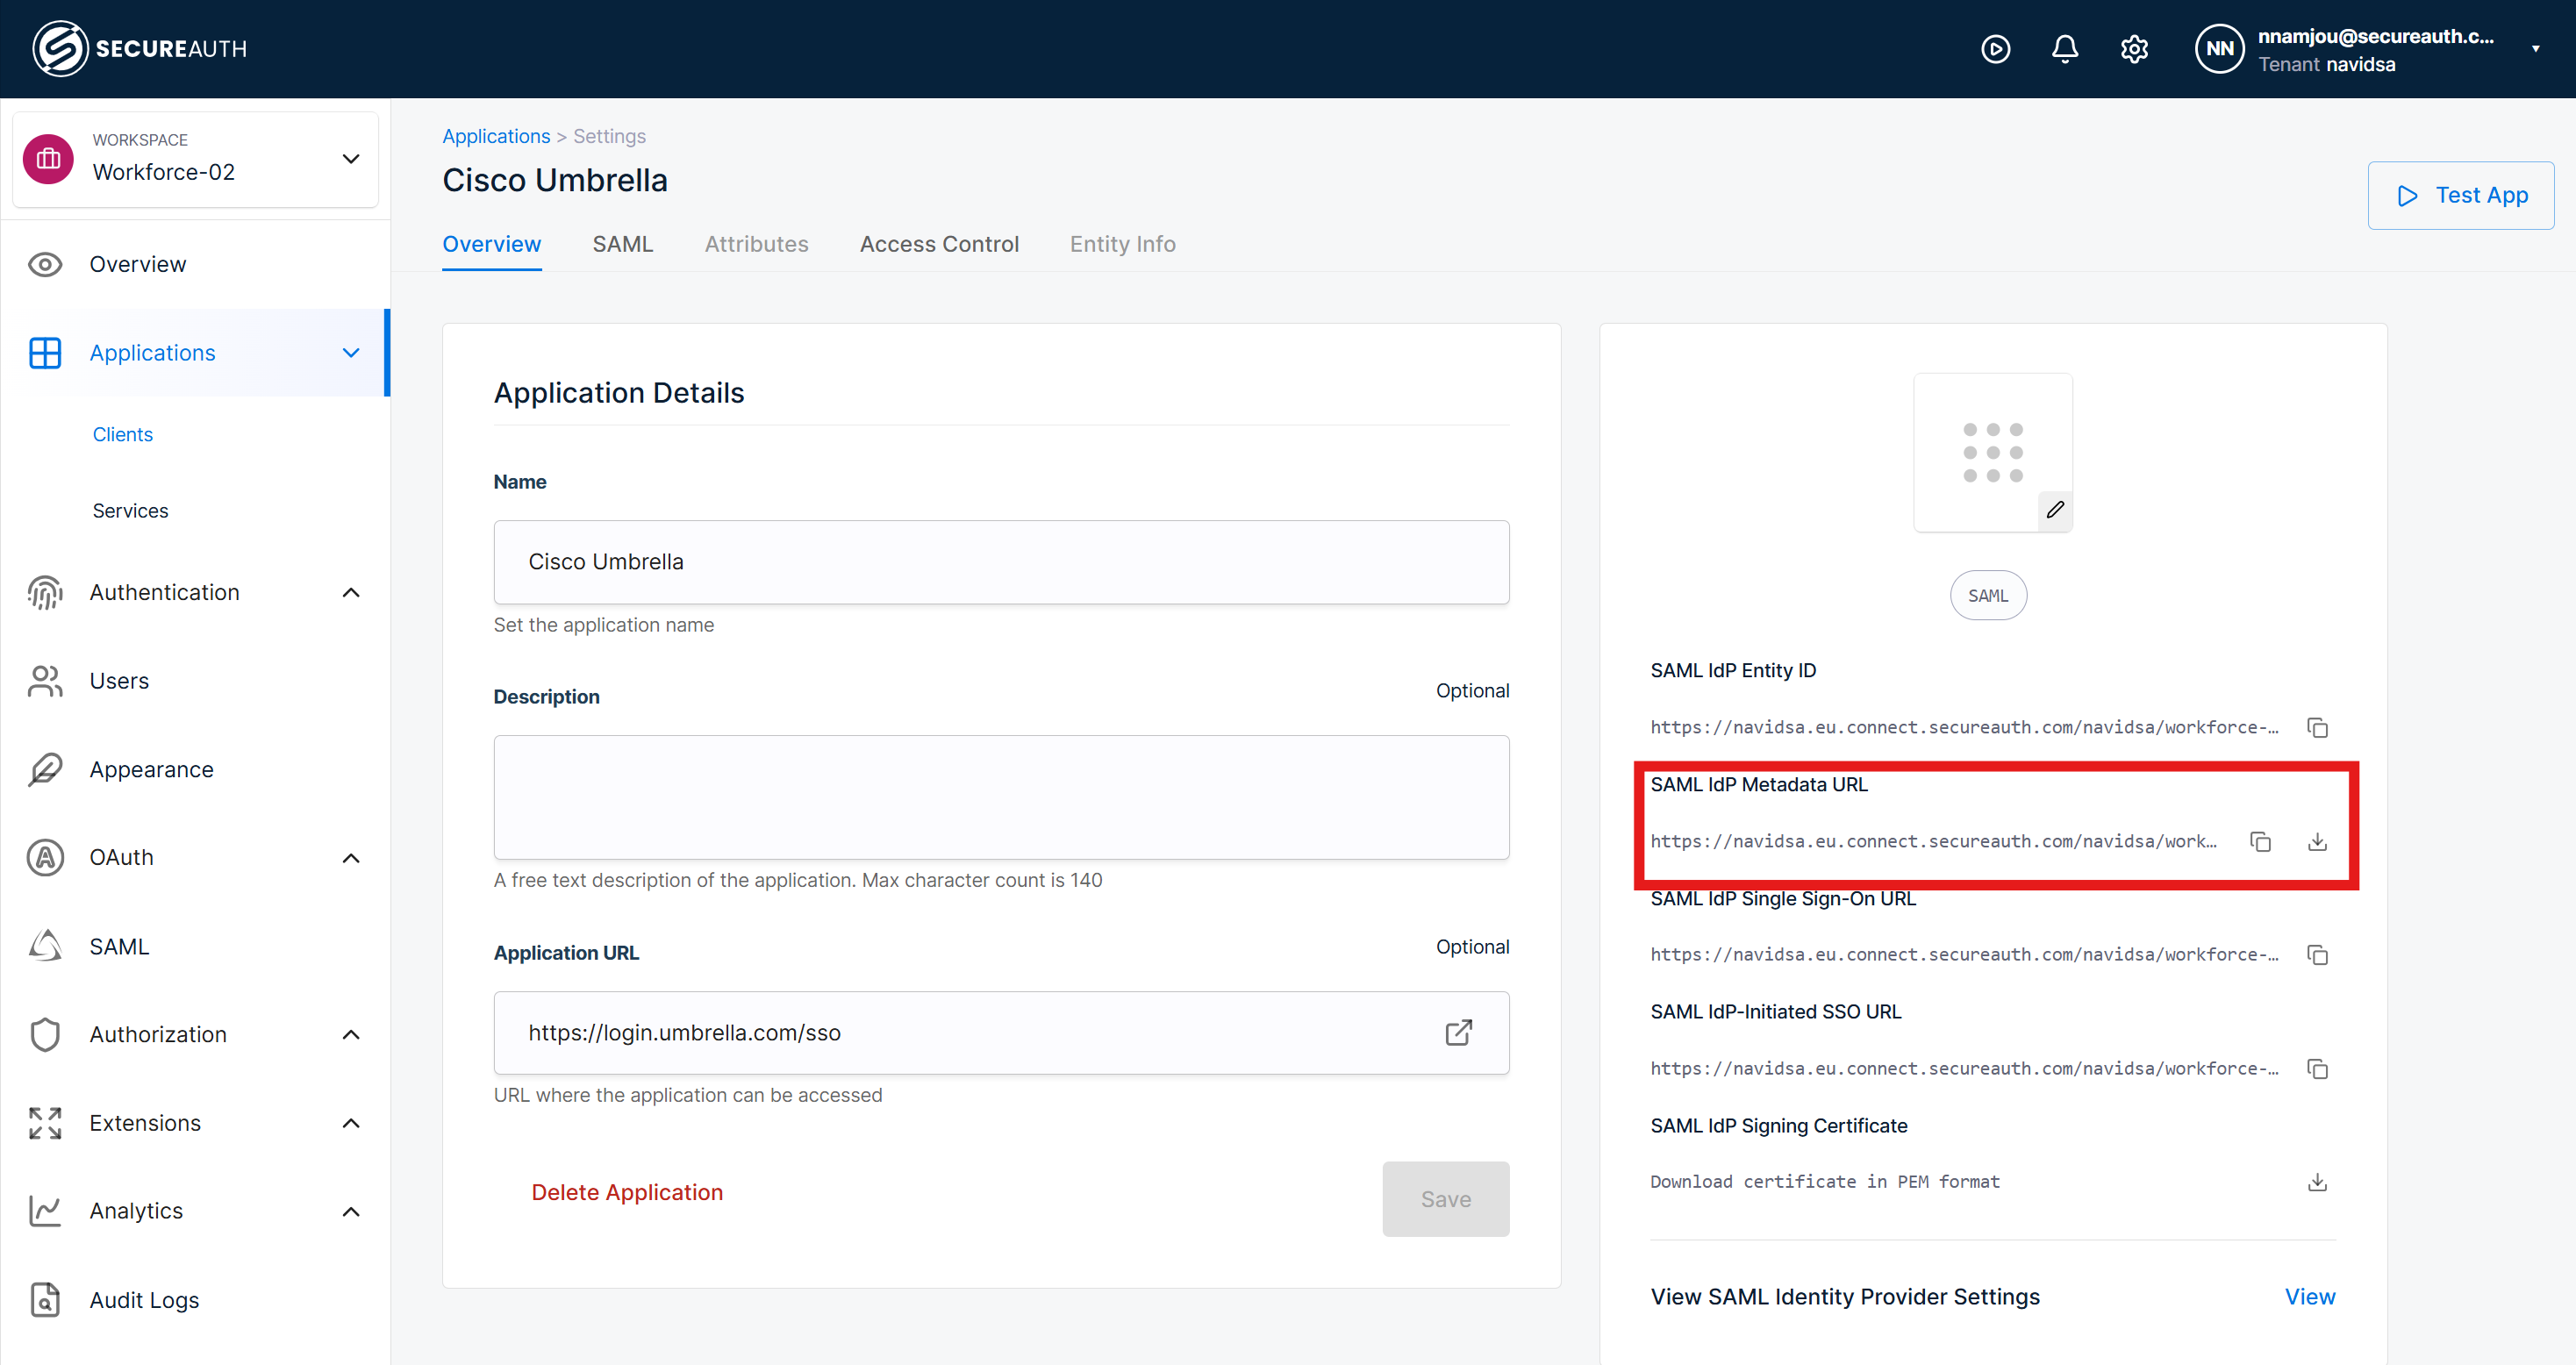2576x1365 pixels.
Task: Follow the Applications breadcrumb link
Action: [x=496, y=136]
